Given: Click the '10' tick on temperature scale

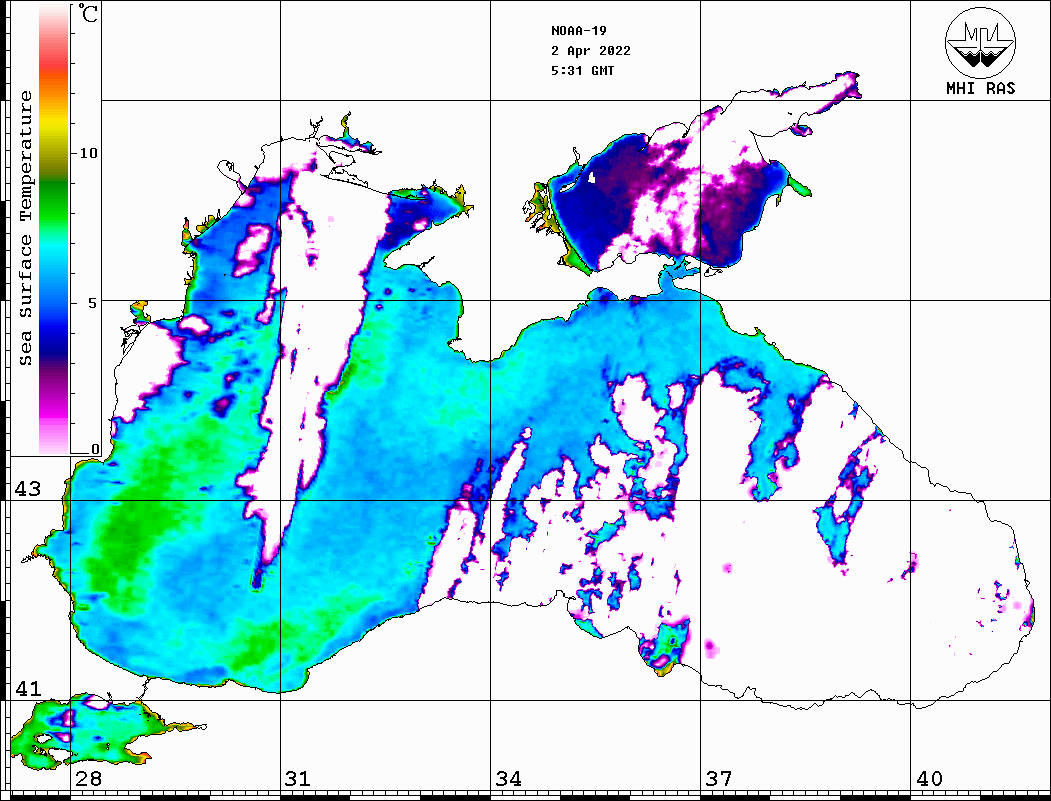Looking at the screenshot, I should [x=88, y=153].
